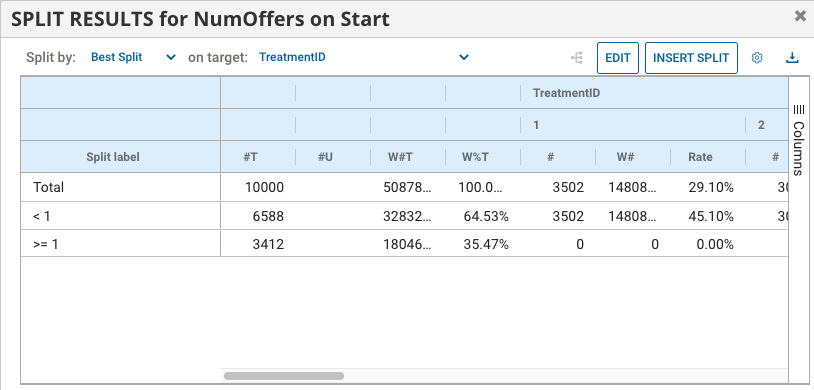Select the '< 1' split row
Viewport: 814px width, 390px height.
pos(404,216)
